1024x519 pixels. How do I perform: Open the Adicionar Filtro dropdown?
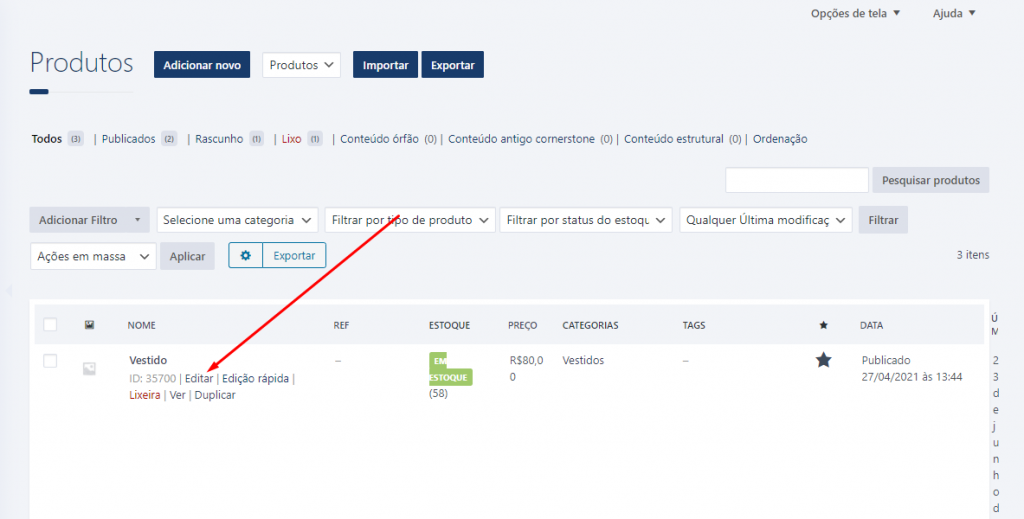tap(89, 220)
